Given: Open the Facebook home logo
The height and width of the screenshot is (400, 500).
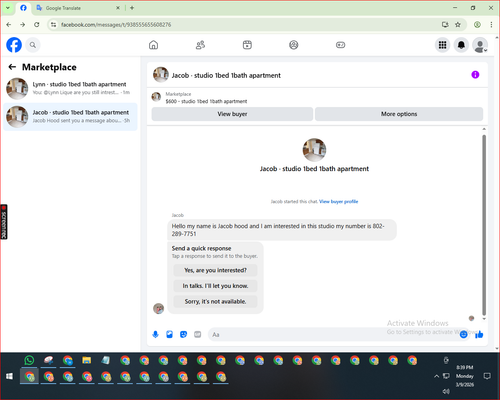Looking at the screenshot, I should [14, 45].
